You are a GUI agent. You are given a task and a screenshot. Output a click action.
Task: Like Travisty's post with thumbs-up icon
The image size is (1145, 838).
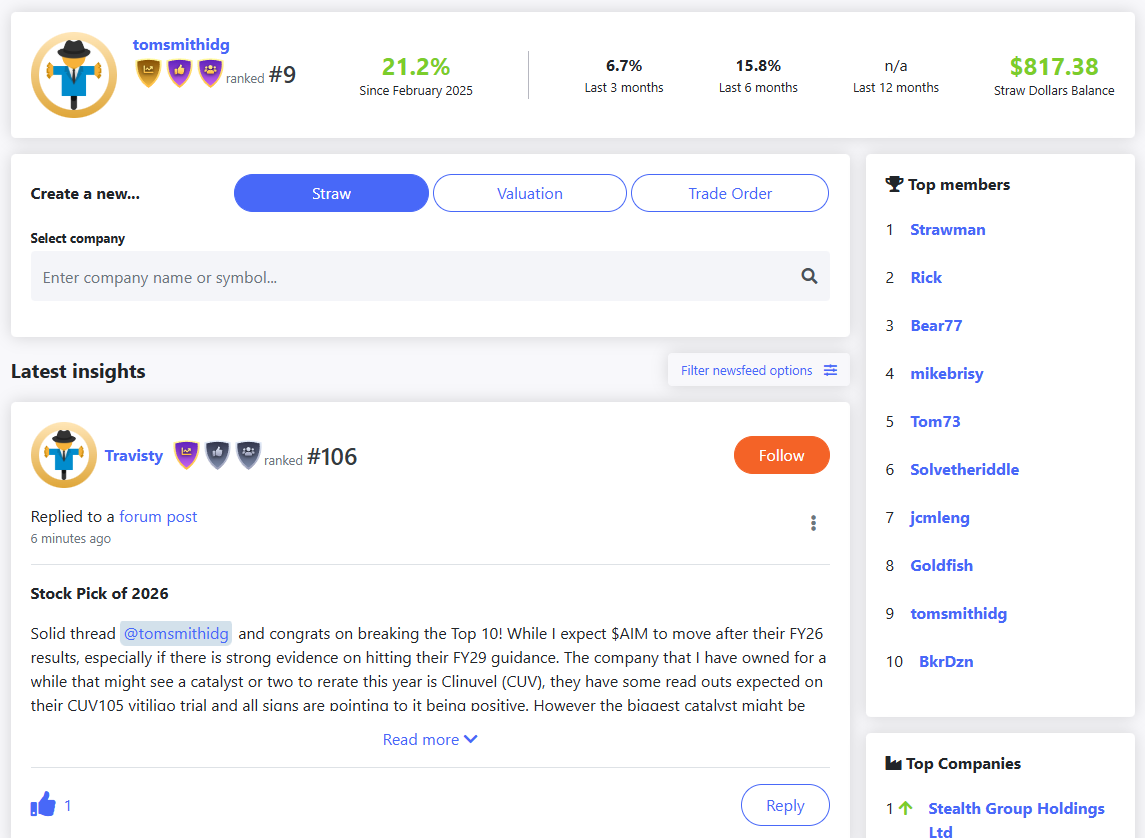pos(43,804)
